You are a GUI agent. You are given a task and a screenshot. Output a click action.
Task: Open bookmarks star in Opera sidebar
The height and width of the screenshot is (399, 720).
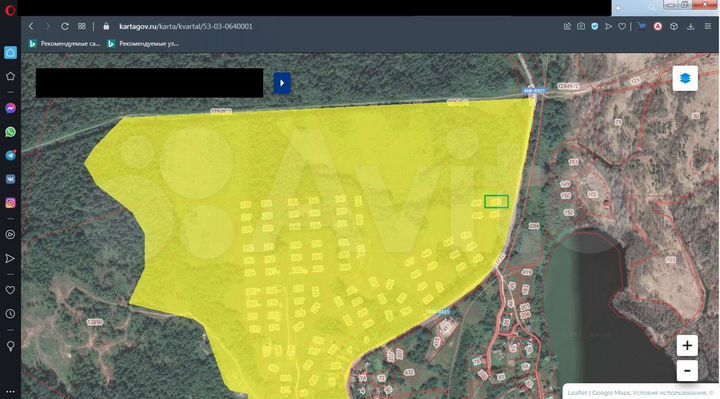click(x=10, y=76)
